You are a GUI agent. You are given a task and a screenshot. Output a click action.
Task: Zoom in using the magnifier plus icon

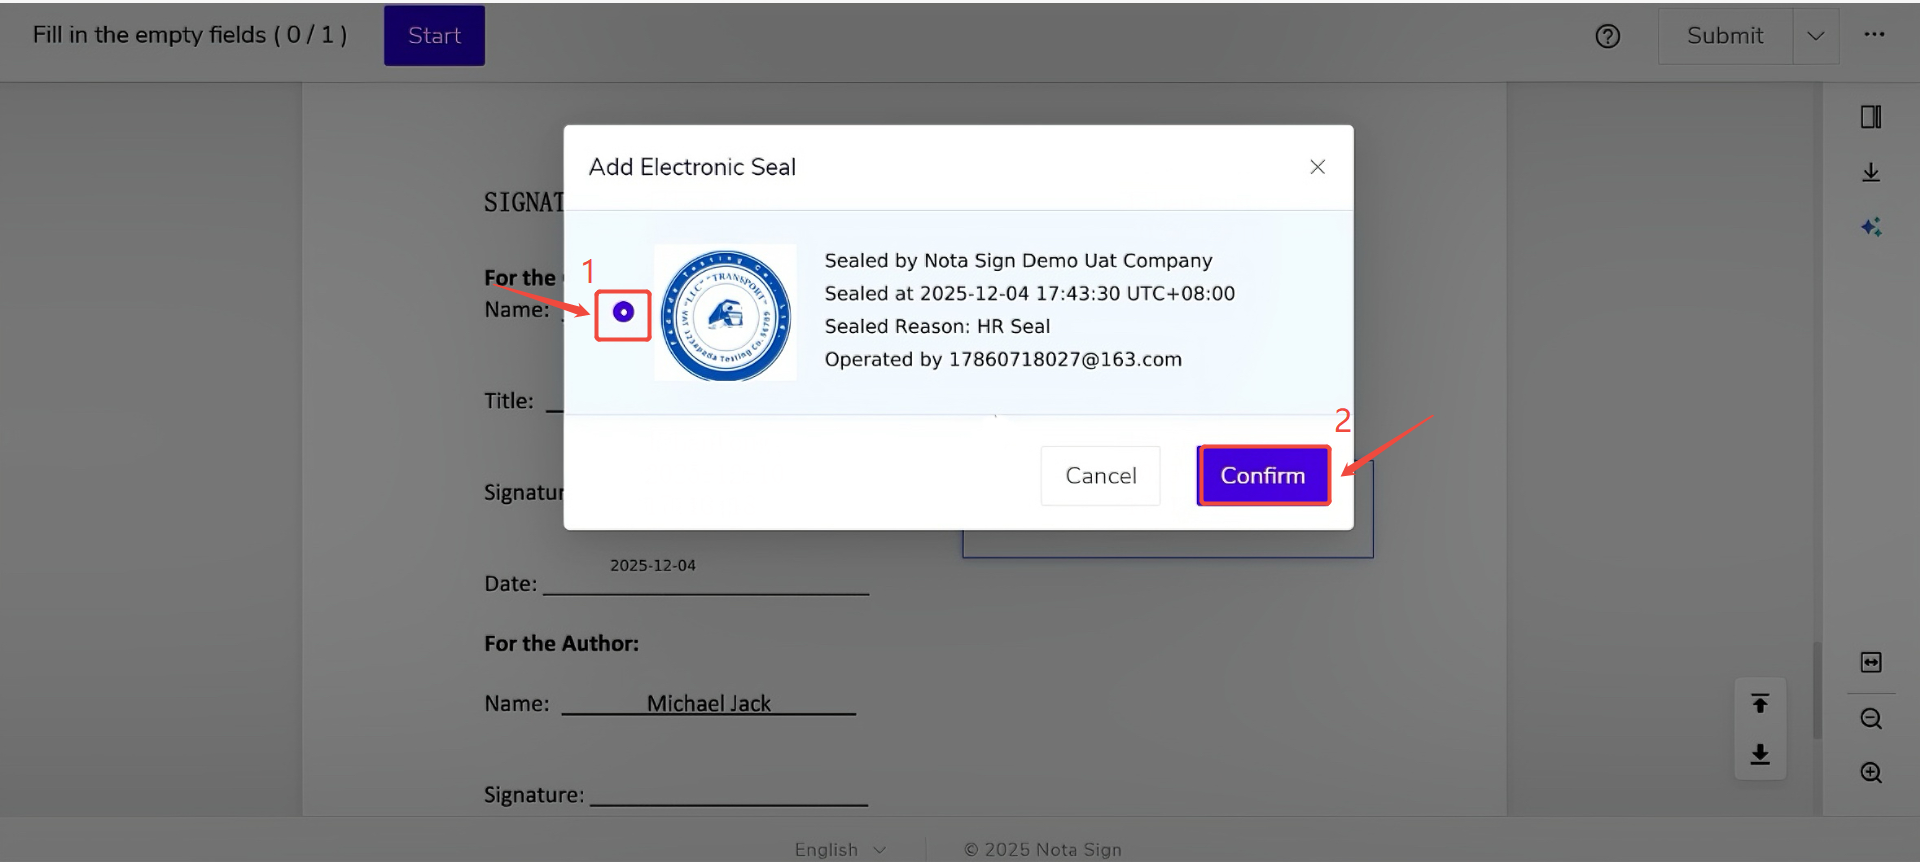click(x=1870, y=773)
